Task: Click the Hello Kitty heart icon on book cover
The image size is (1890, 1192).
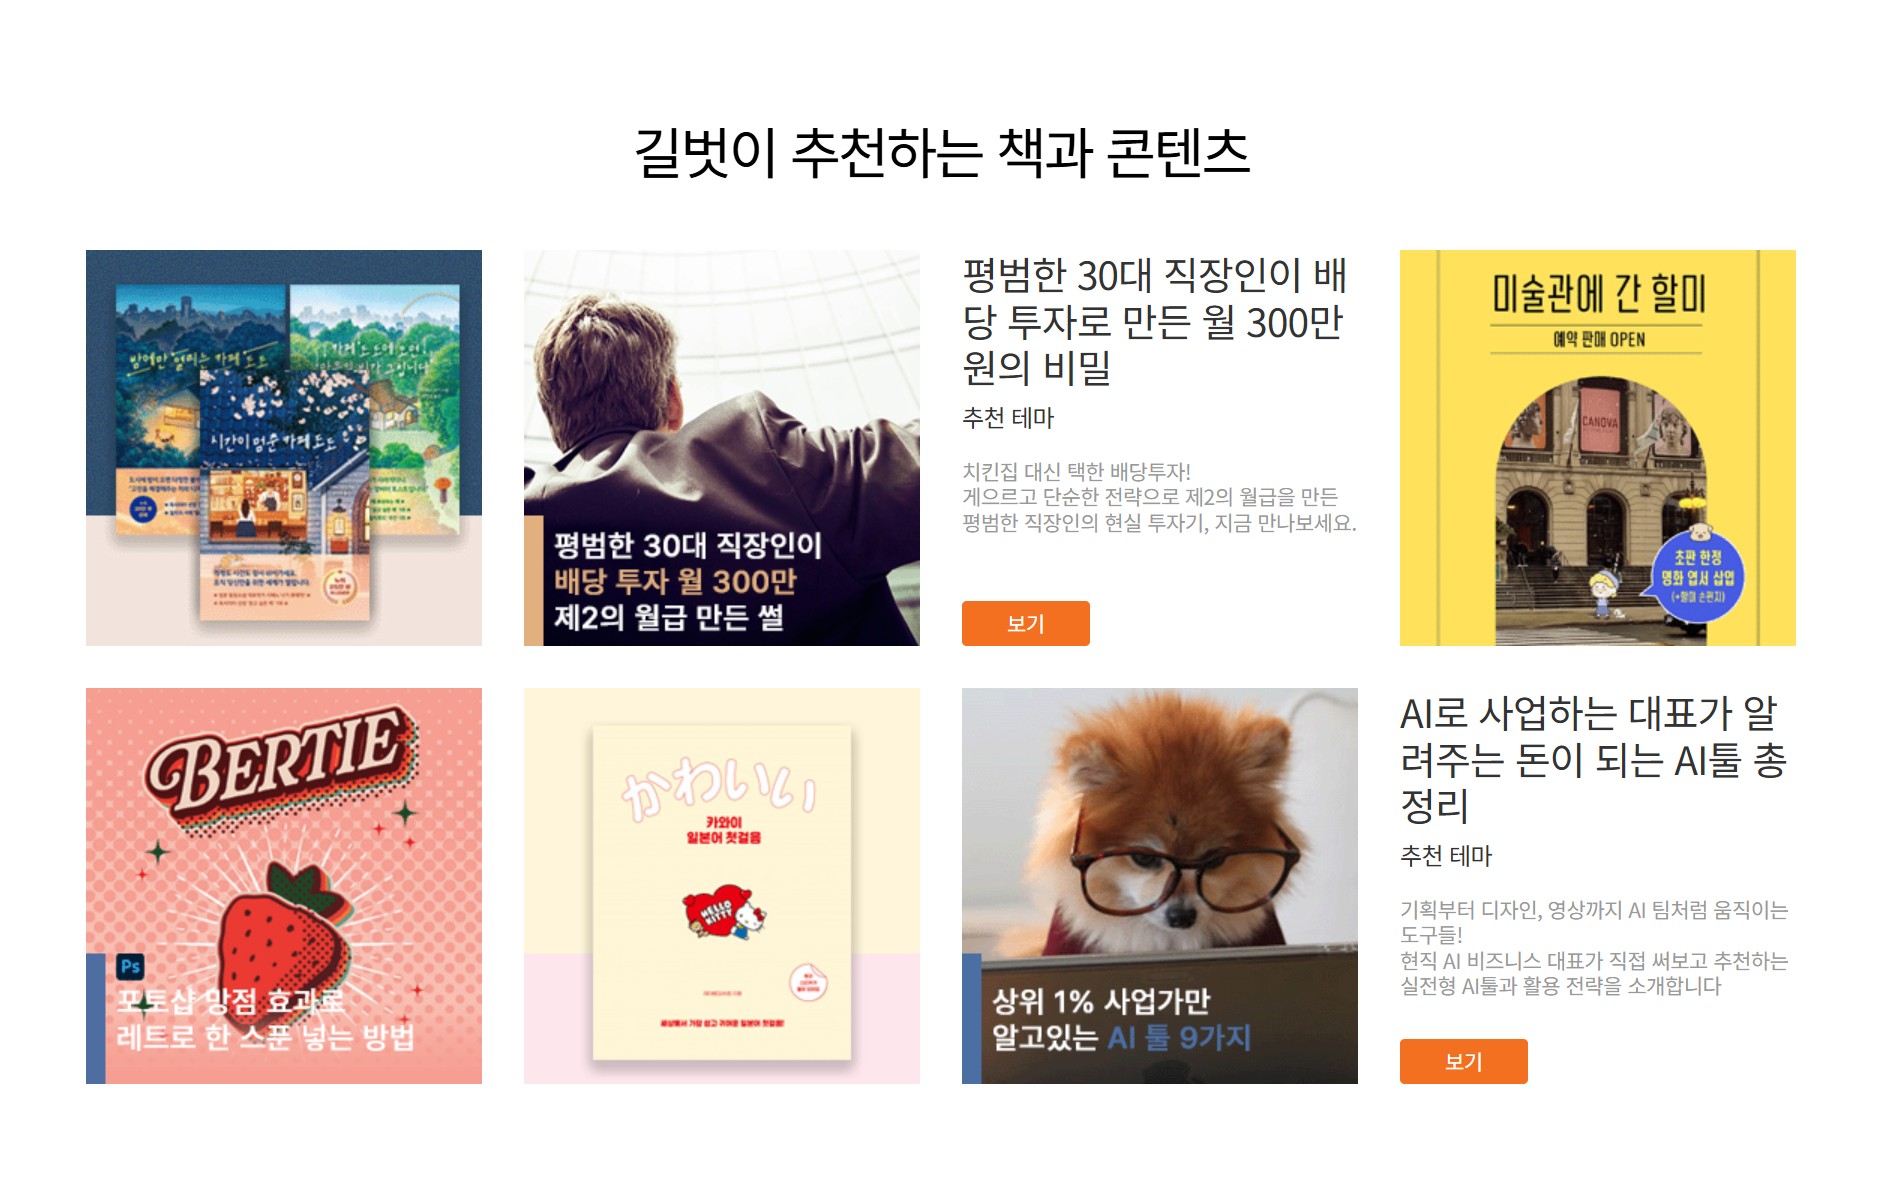Action: [722, 910]
